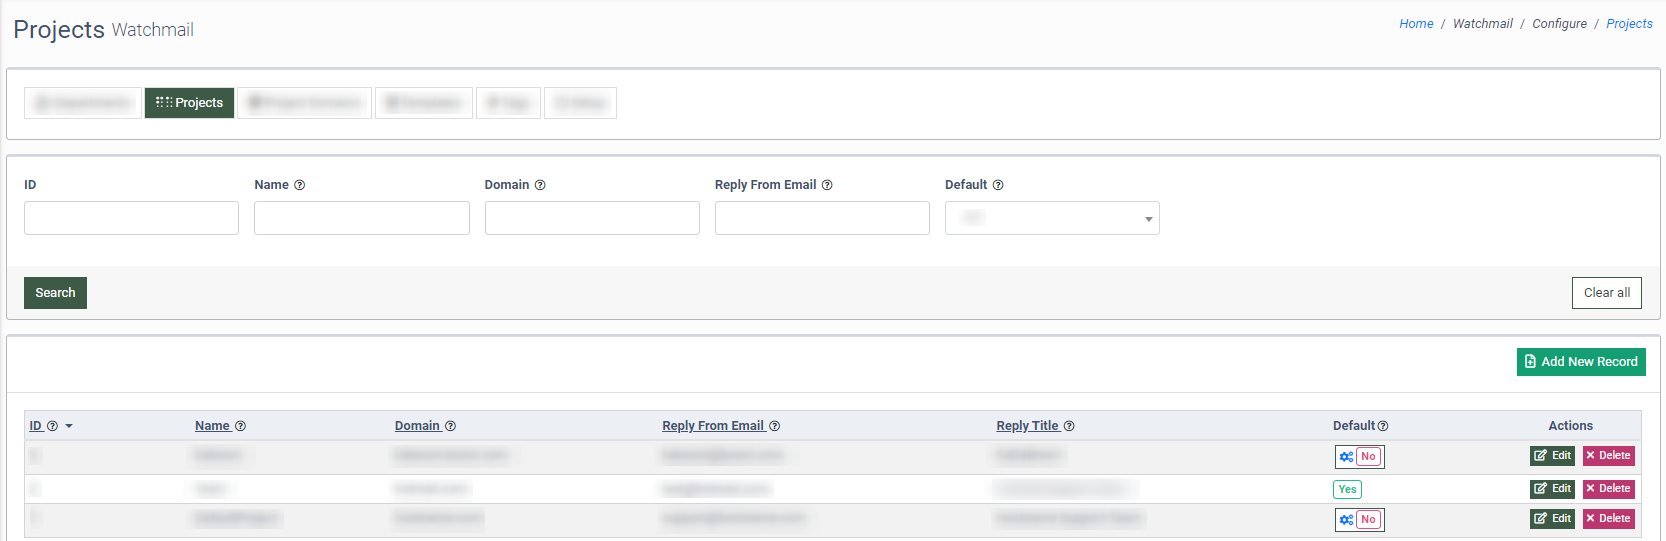Image resolution: width=1666 pixels, height=541 pixels.
Task: Open the Default filter dropdown
Action: coord(1052,218)
